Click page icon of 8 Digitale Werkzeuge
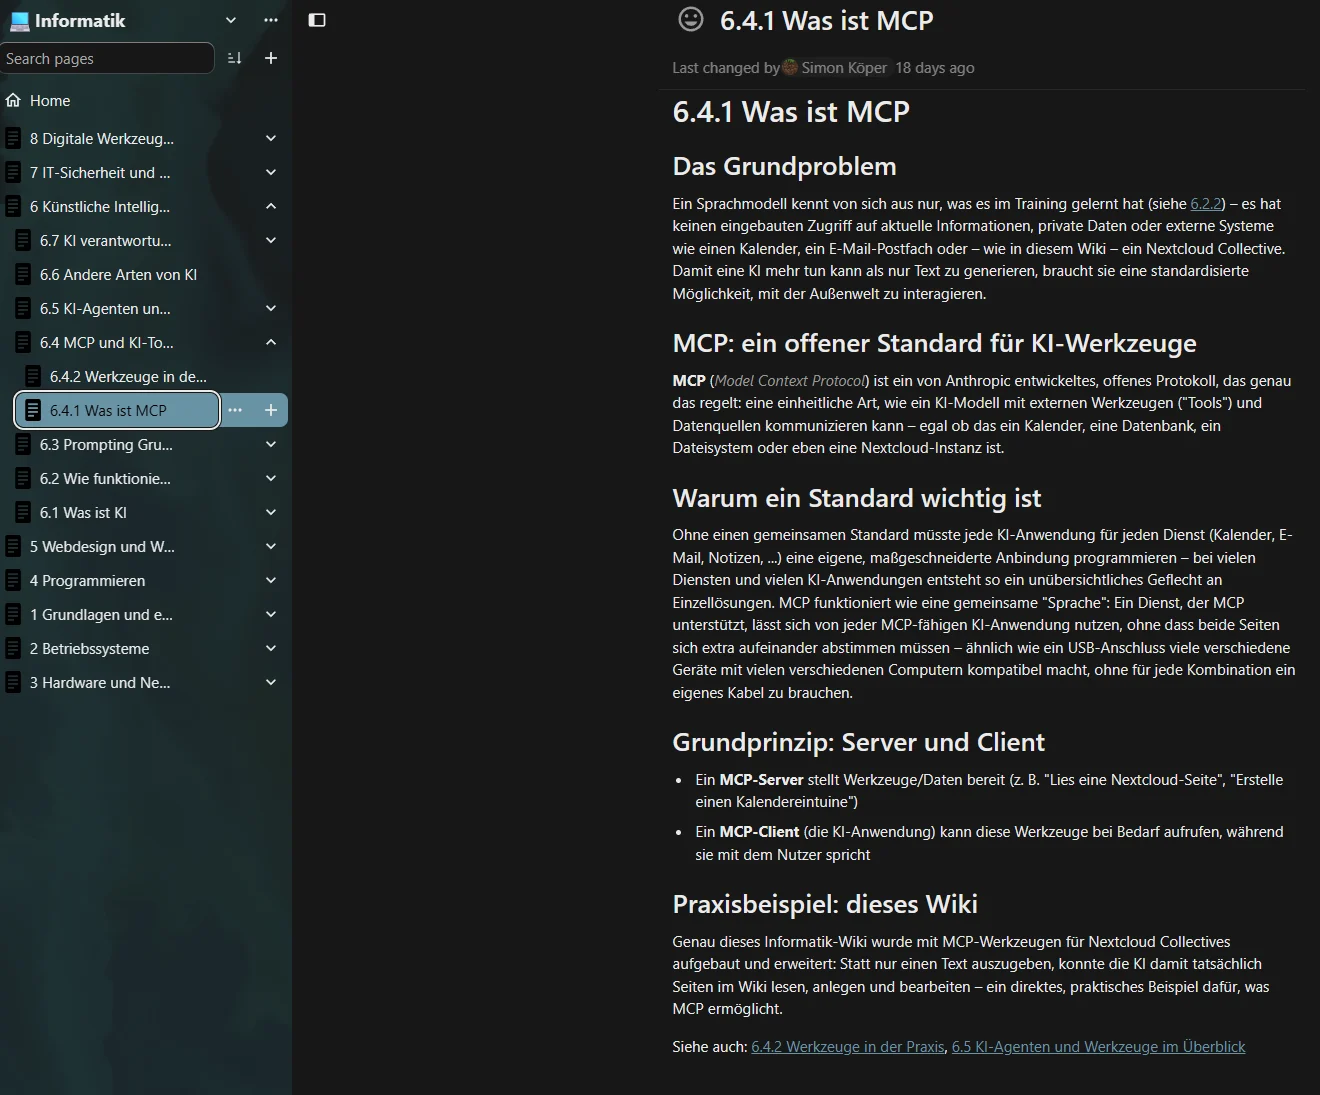This screenshot has width=1320, height=1095. [13, 139]
